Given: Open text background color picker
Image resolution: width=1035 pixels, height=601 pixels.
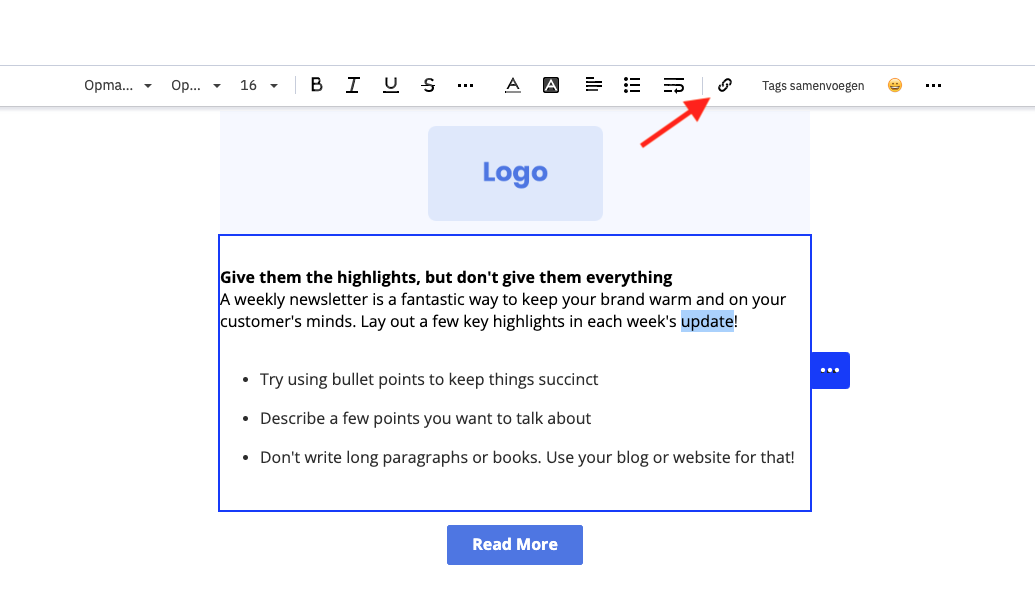Looking at the screenshot, I should pyautogui.click(x=551, y=85).
